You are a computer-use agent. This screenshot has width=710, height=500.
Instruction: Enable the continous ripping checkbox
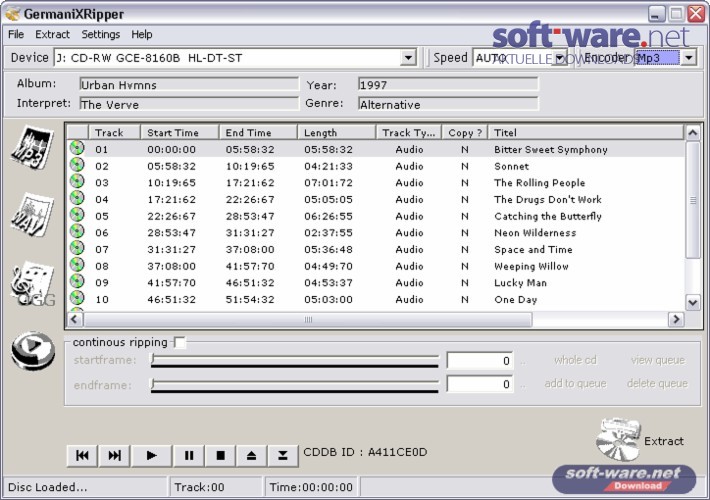tap(180, 342)
